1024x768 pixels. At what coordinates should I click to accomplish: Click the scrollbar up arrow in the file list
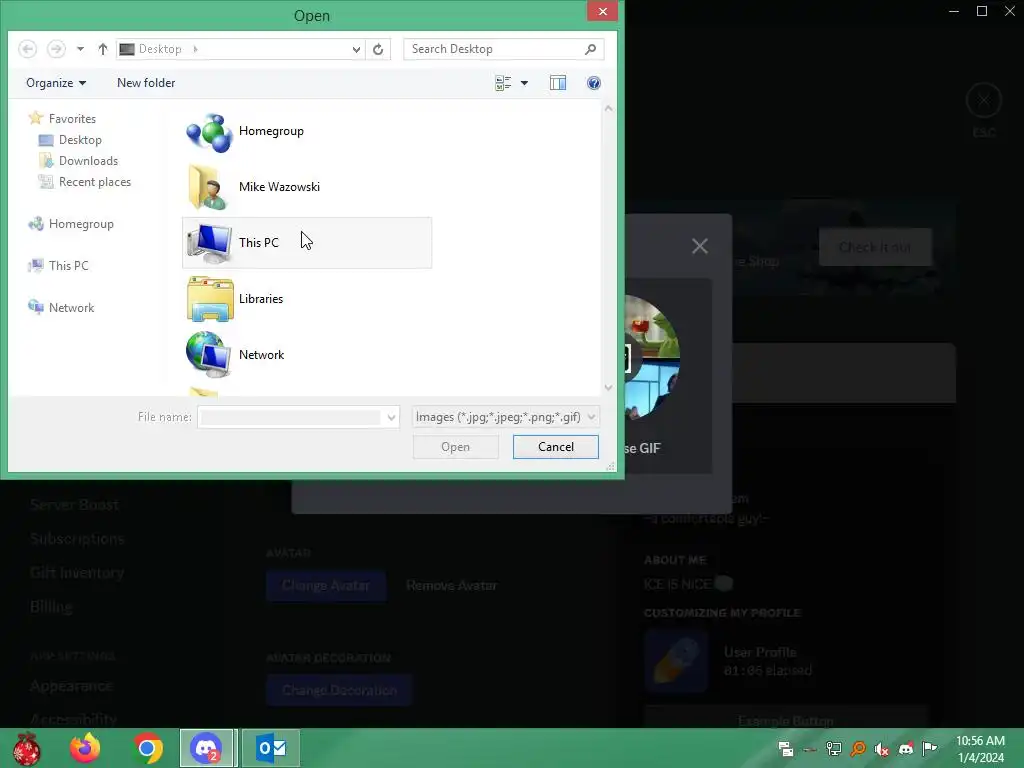pyautogui.click(x=608, y=108)
